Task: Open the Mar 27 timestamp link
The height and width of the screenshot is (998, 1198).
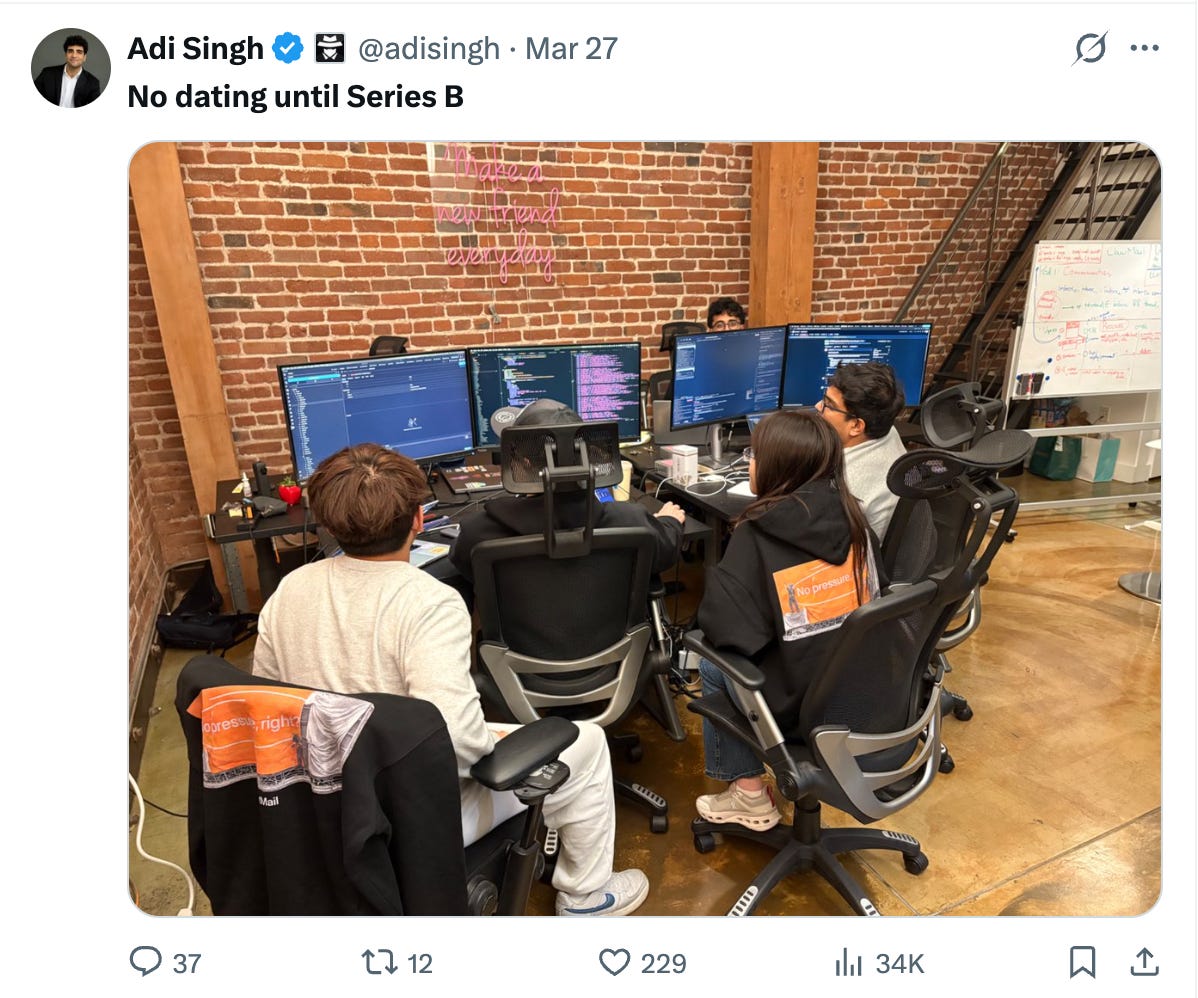Action: [x=571, y=49]
